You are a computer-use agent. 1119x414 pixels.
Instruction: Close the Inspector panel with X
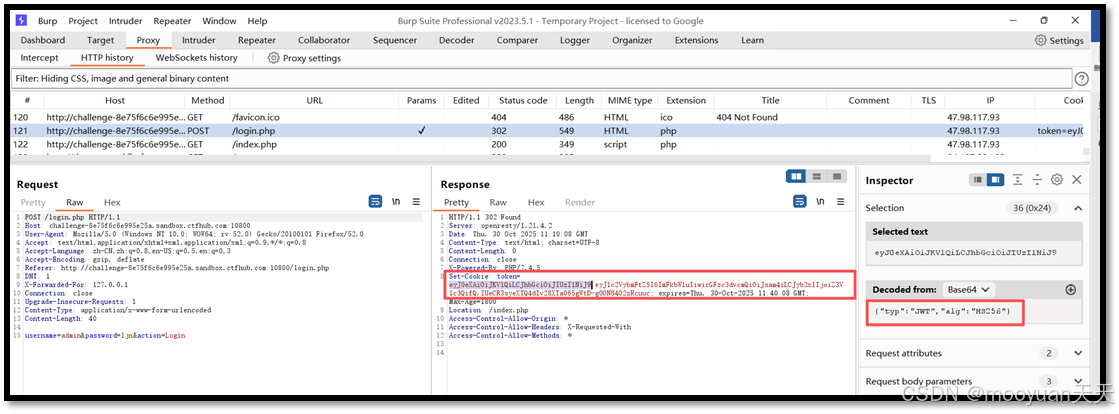pos(1077,181)
